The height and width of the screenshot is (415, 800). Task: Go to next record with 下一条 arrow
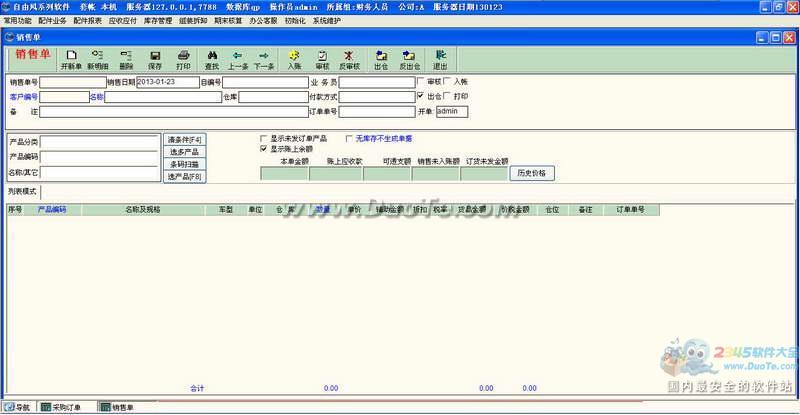tap(264, 55)
